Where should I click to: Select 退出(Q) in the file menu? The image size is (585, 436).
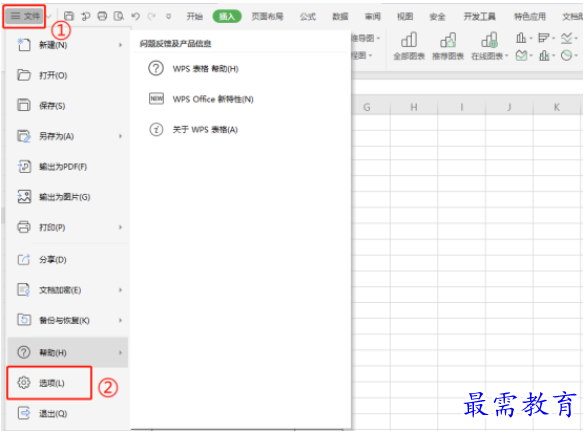pyautogui.click(x=68, y=413)
